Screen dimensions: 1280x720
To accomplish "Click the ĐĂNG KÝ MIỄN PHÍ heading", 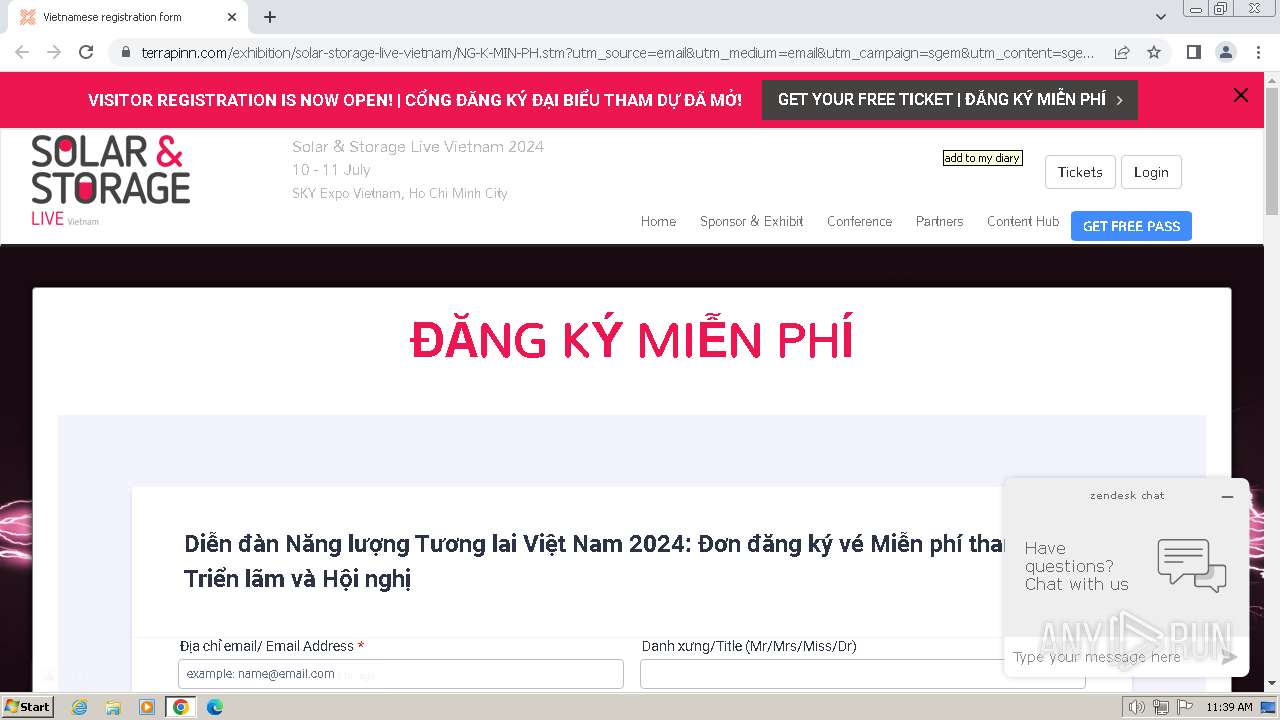I will click(x=631, y=340).
